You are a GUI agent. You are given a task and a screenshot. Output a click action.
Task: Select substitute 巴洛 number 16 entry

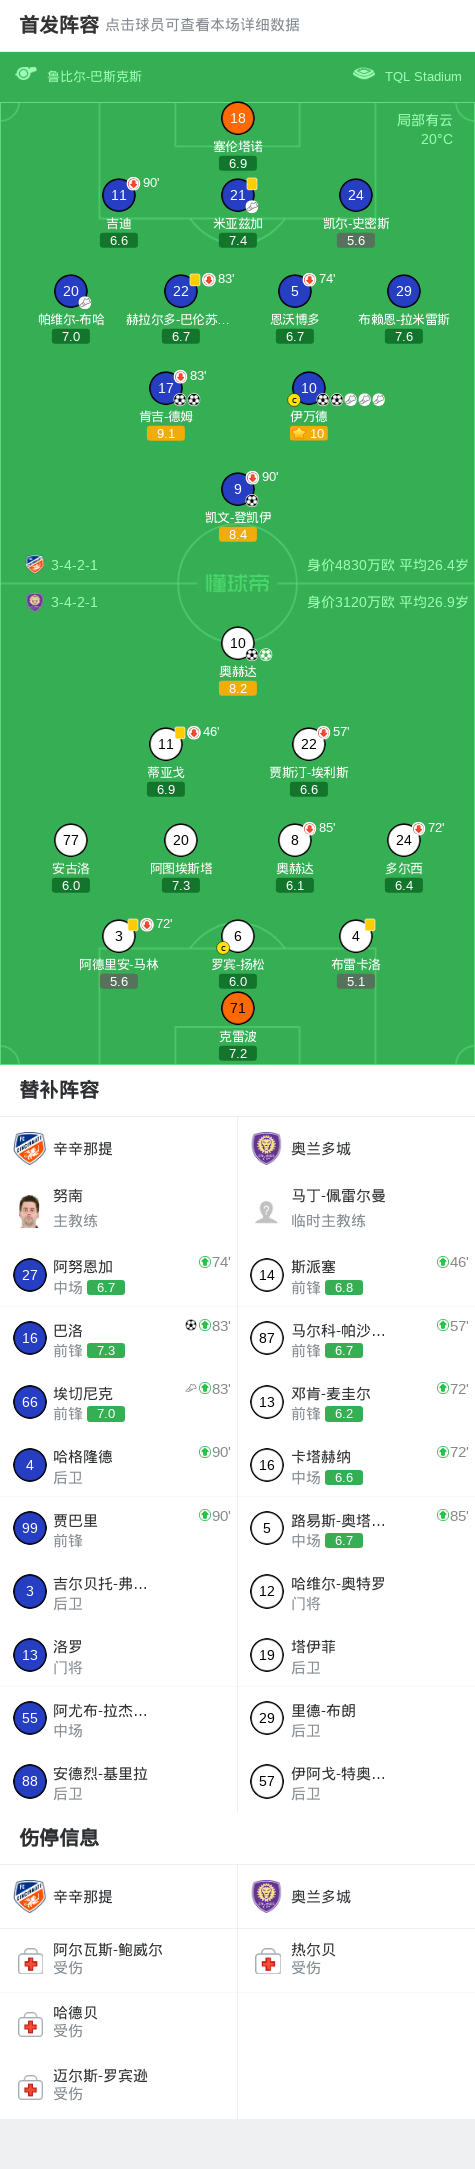(x=119, y=1338)
